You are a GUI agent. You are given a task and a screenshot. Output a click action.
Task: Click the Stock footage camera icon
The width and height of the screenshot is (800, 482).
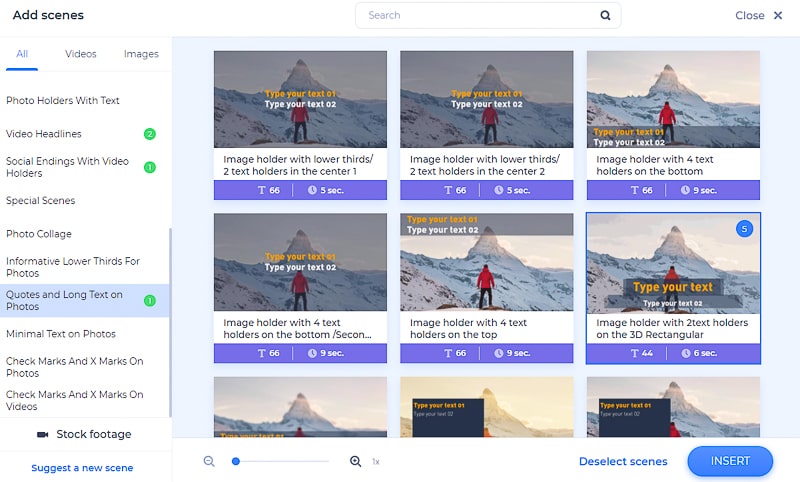tap(43, 434)
